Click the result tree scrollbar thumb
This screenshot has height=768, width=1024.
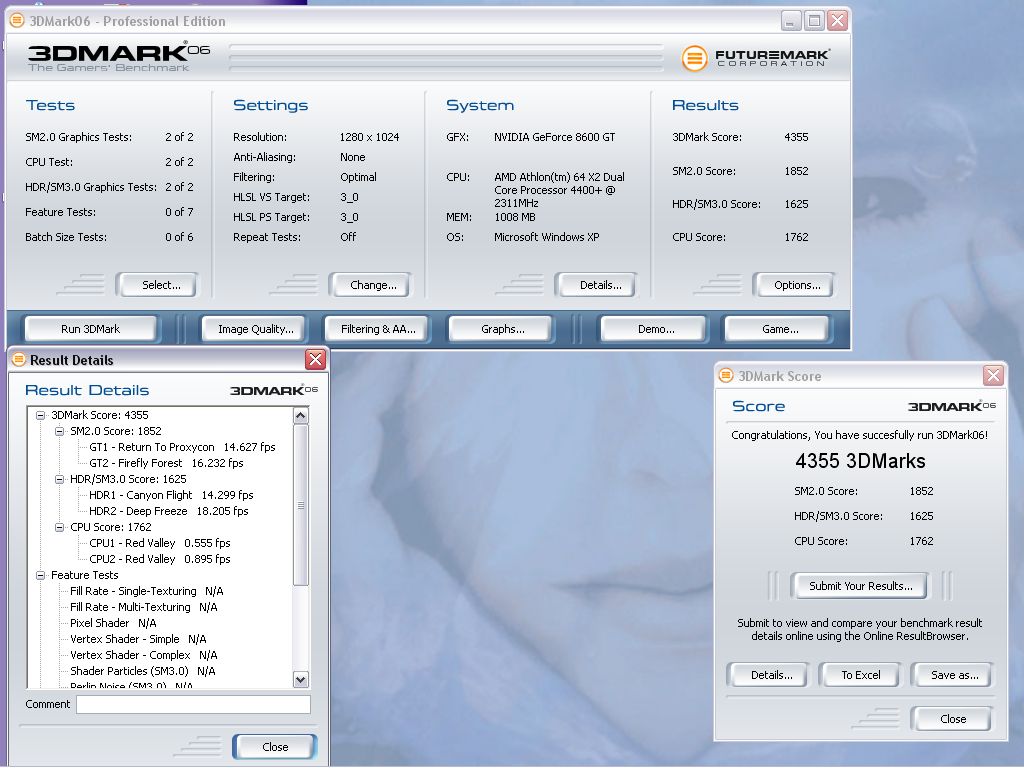(300, 505)
